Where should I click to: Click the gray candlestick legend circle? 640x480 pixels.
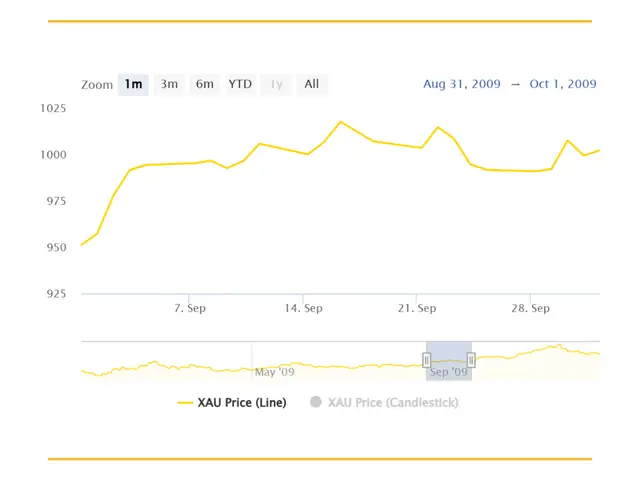pyautogui.click(x=316, y=402)
